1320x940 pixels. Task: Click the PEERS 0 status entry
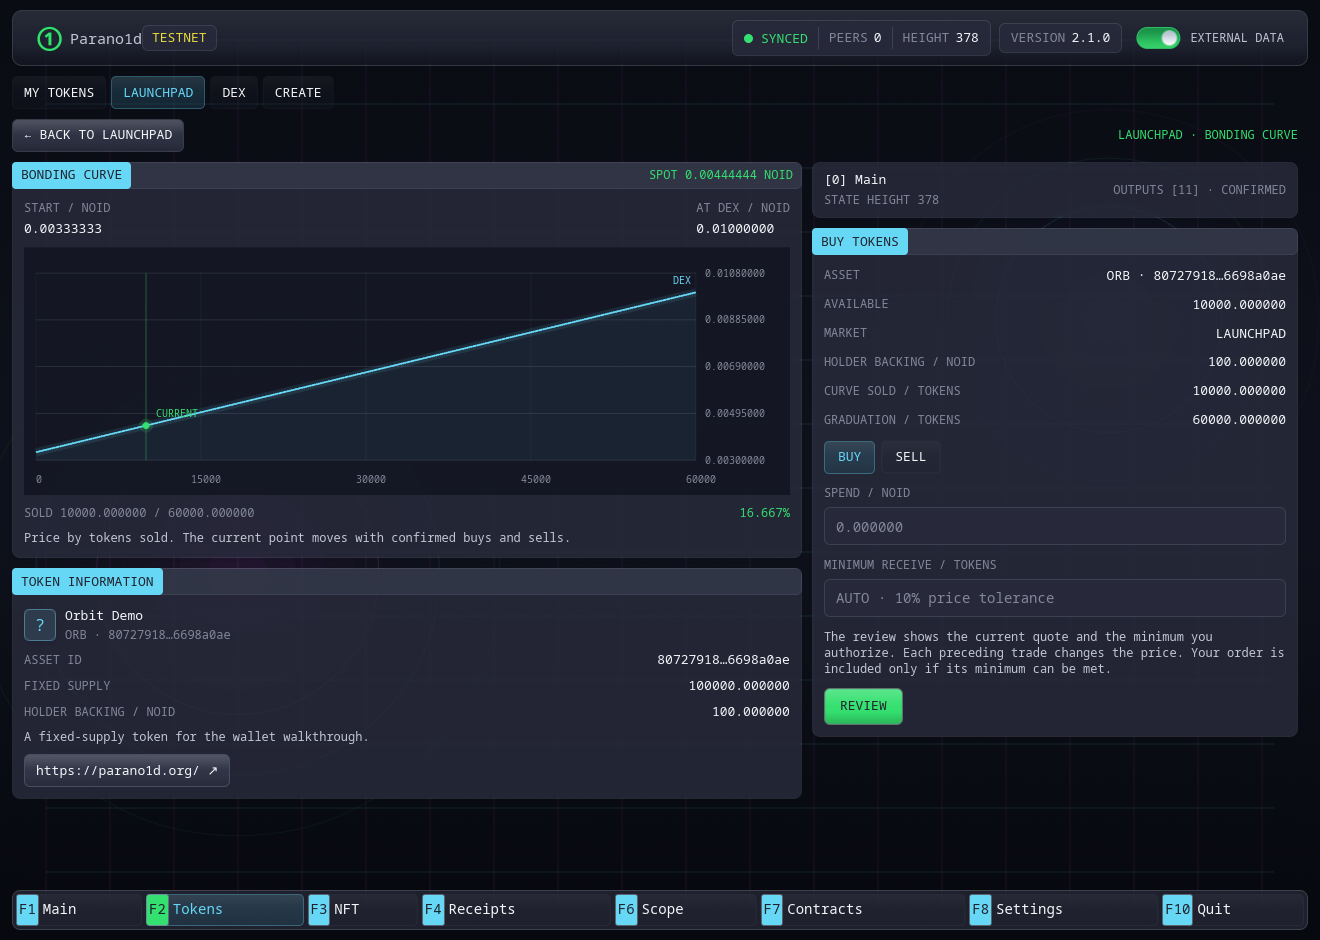tap(855, 38)
